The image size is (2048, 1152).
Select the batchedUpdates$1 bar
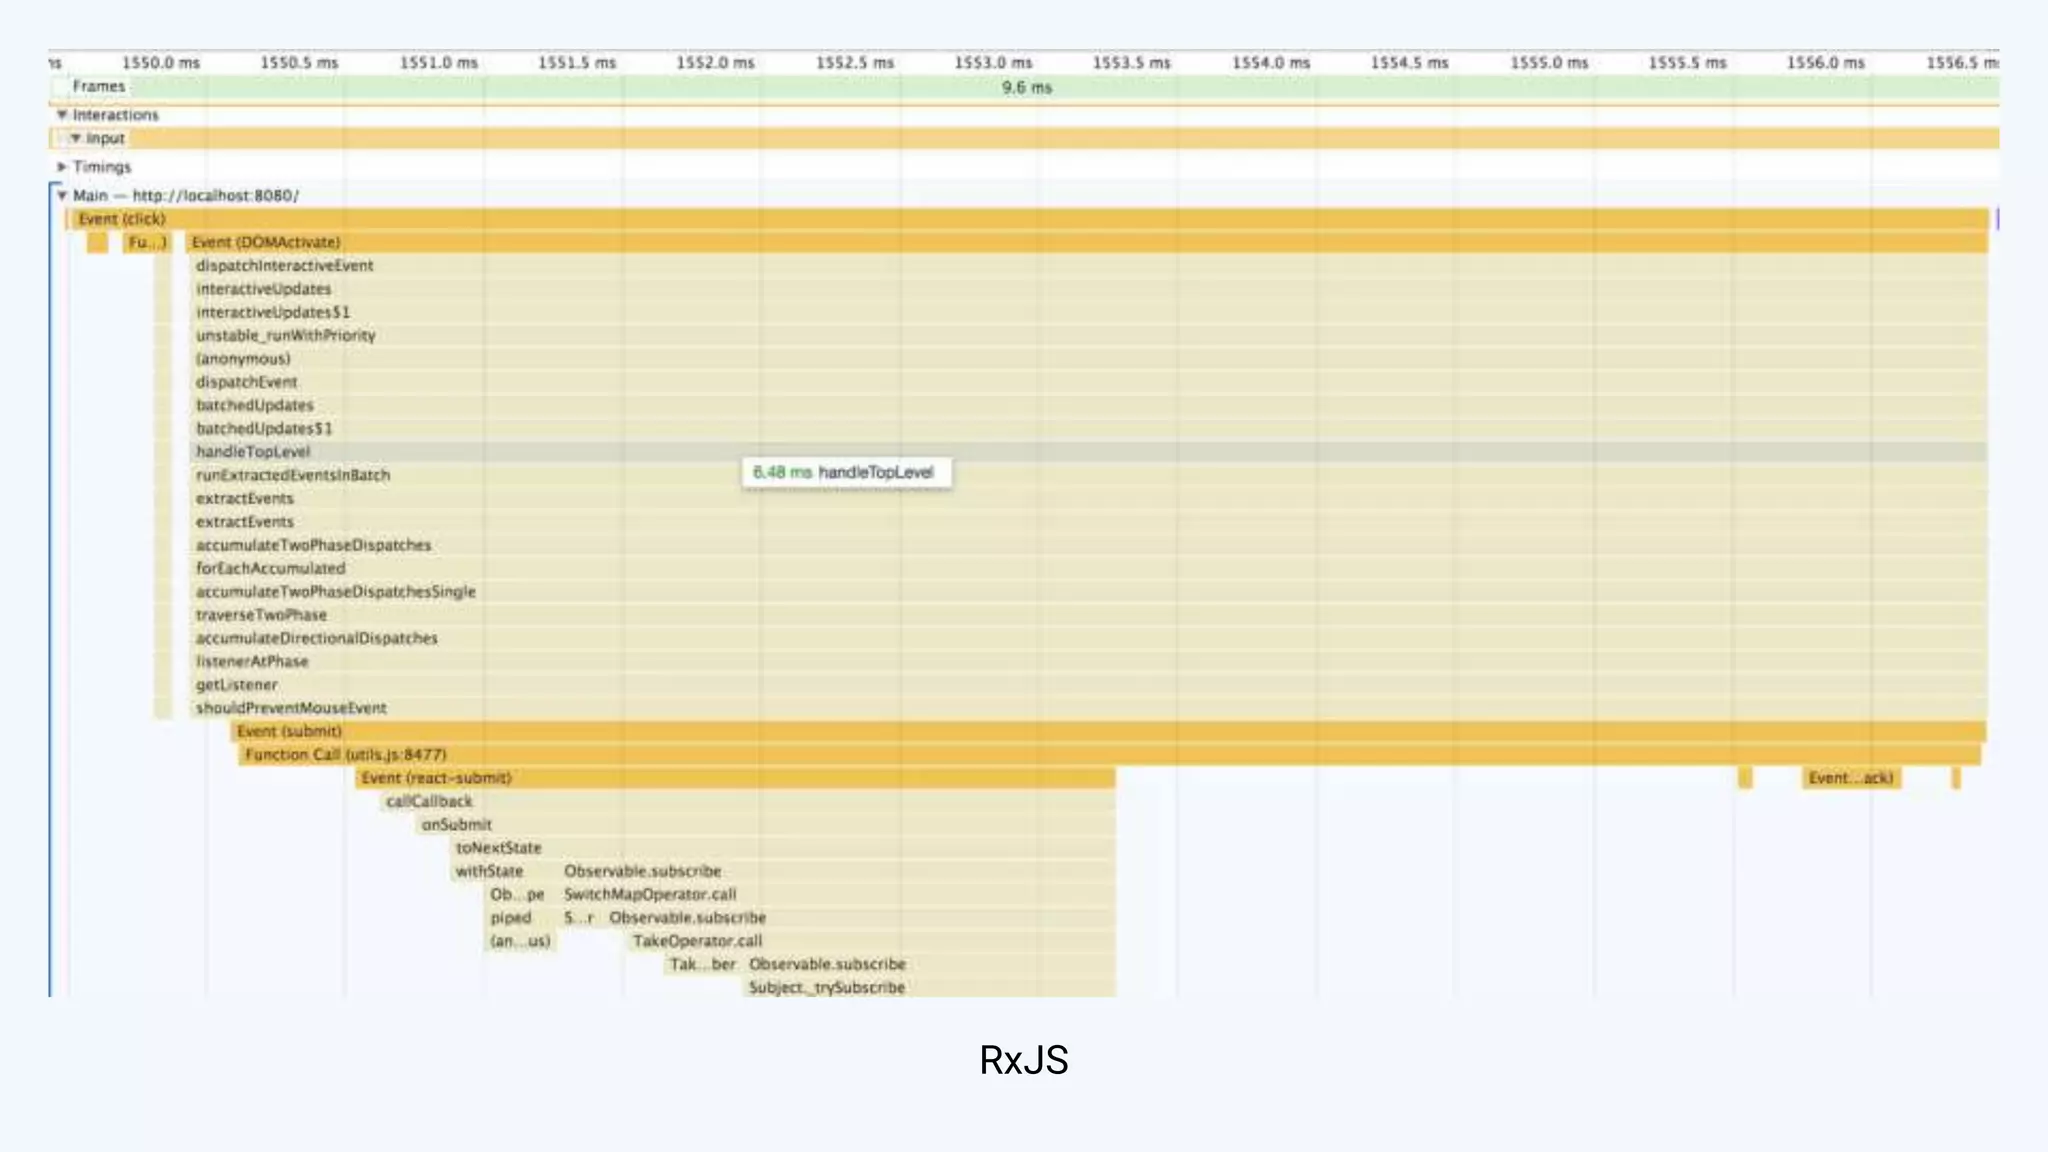(1088, 428)
